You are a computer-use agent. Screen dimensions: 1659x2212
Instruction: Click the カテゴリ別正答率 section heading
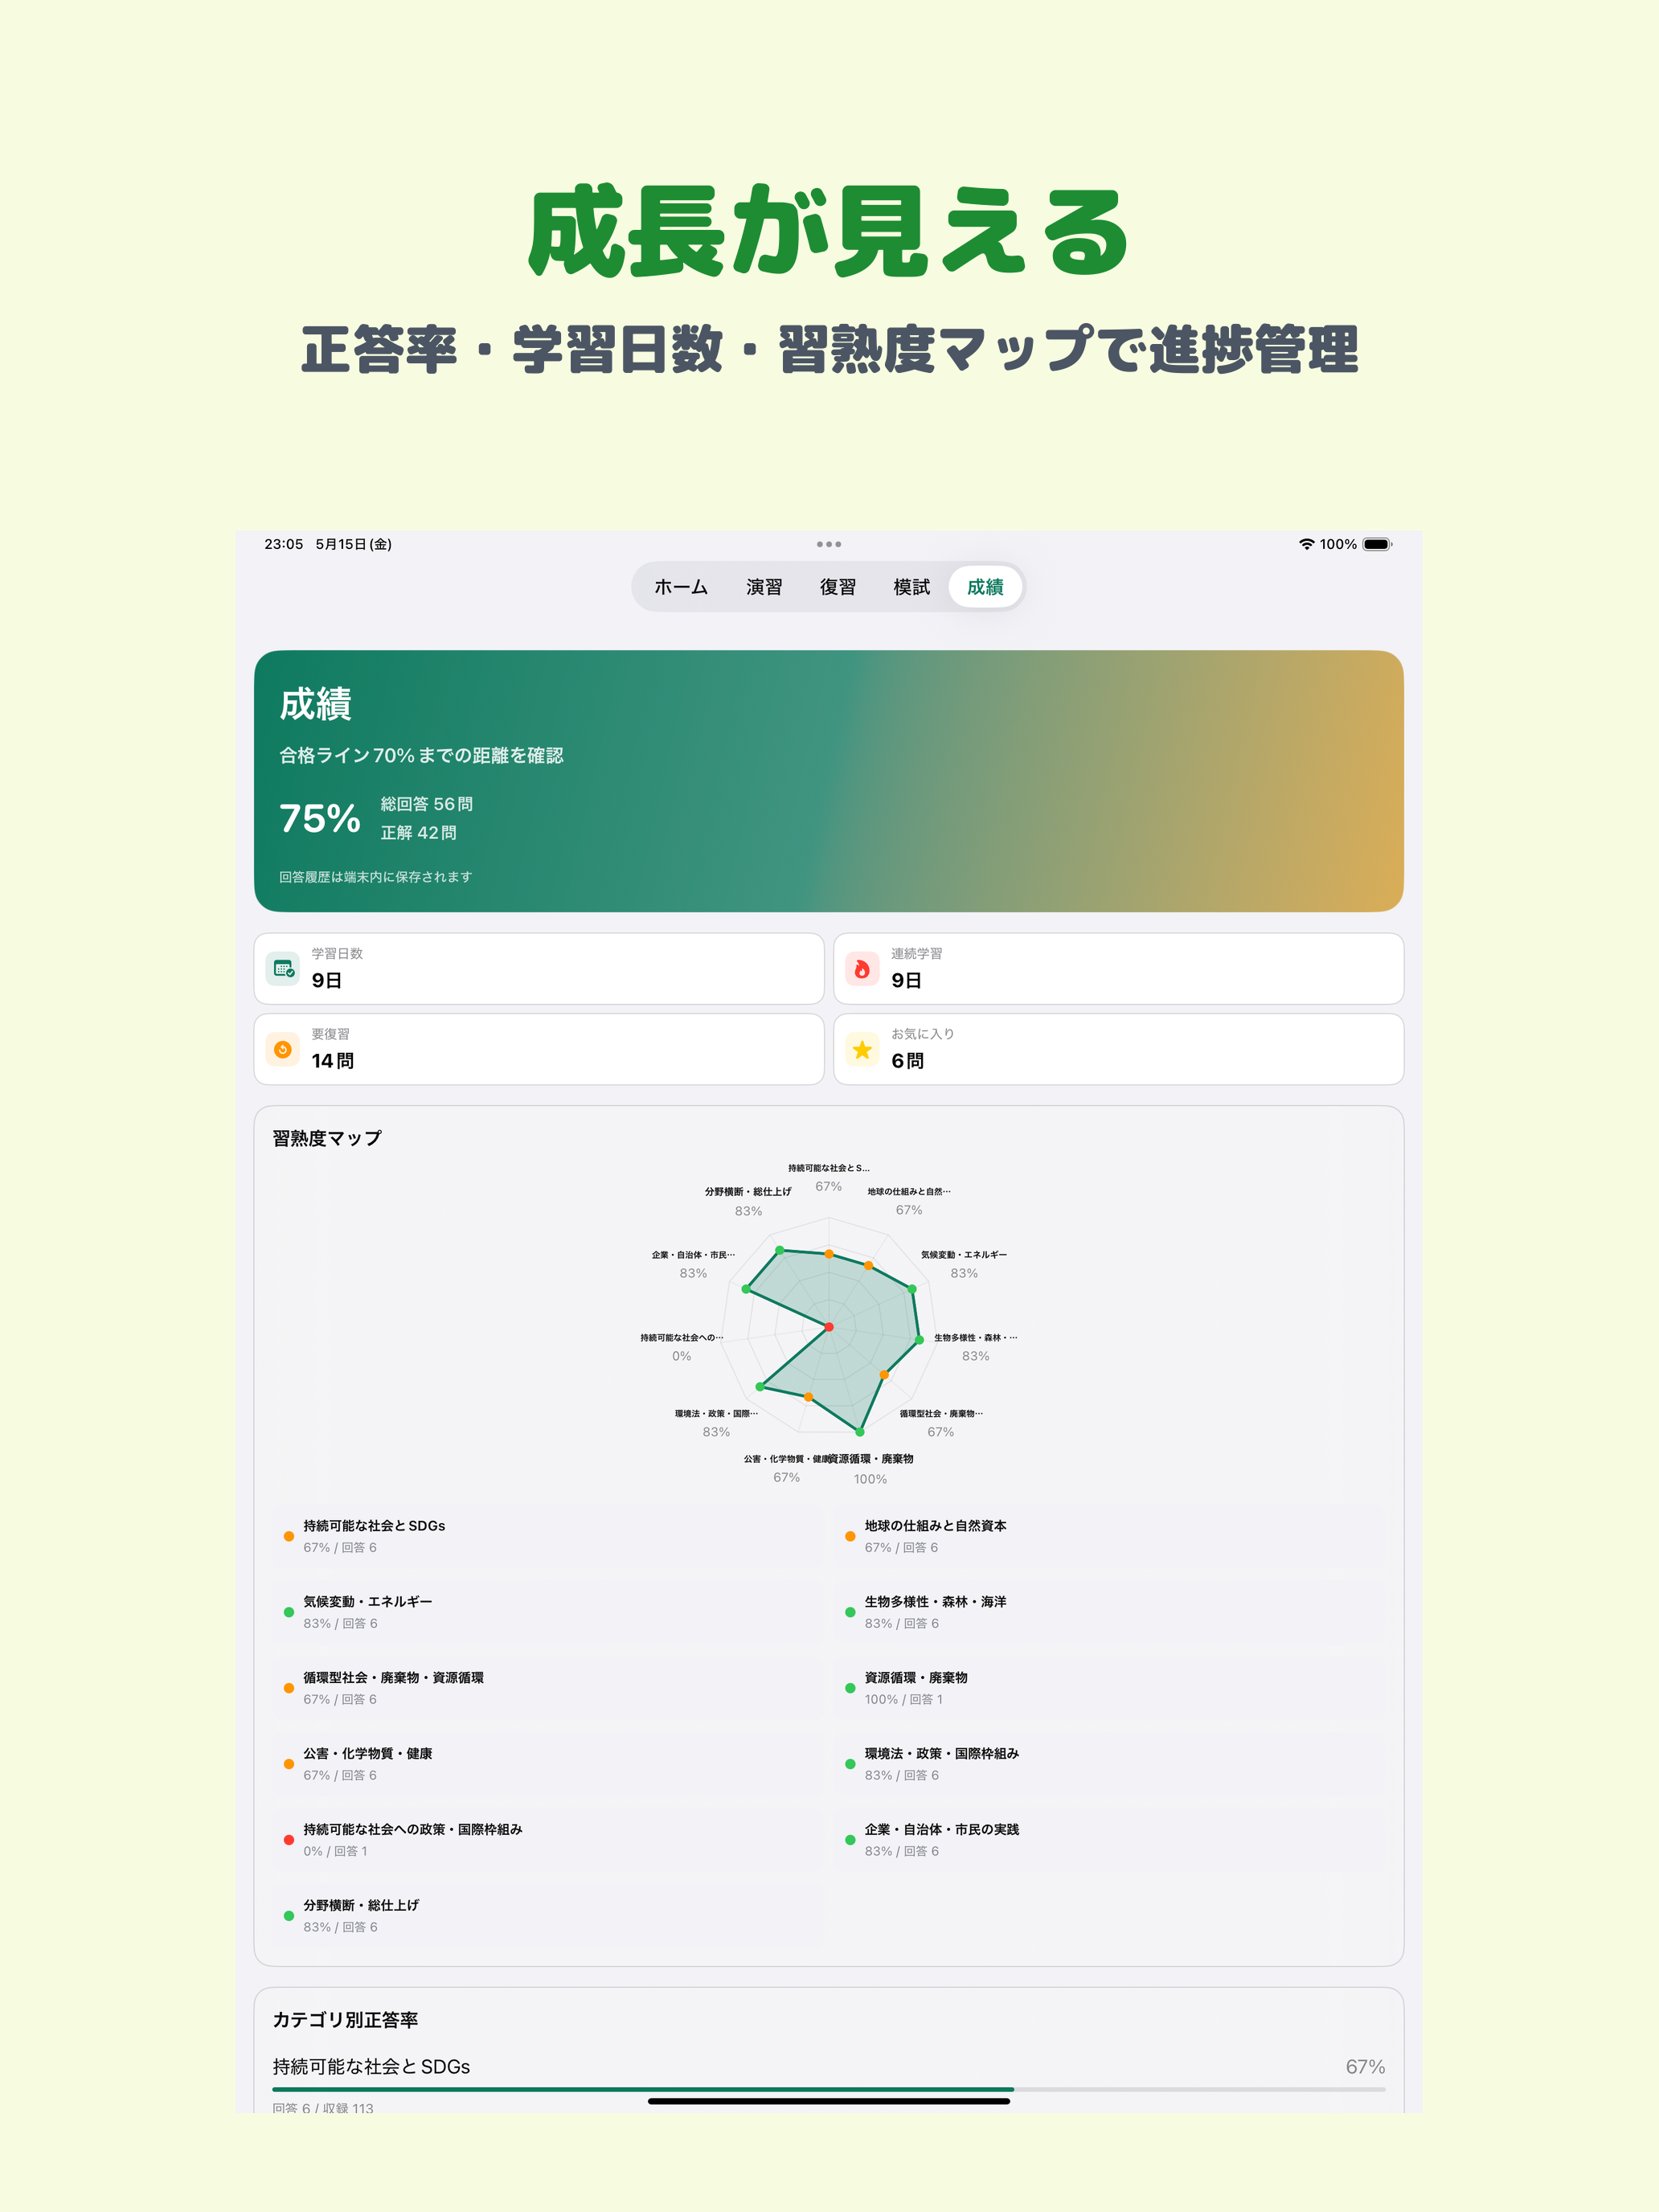(345, 2020)
